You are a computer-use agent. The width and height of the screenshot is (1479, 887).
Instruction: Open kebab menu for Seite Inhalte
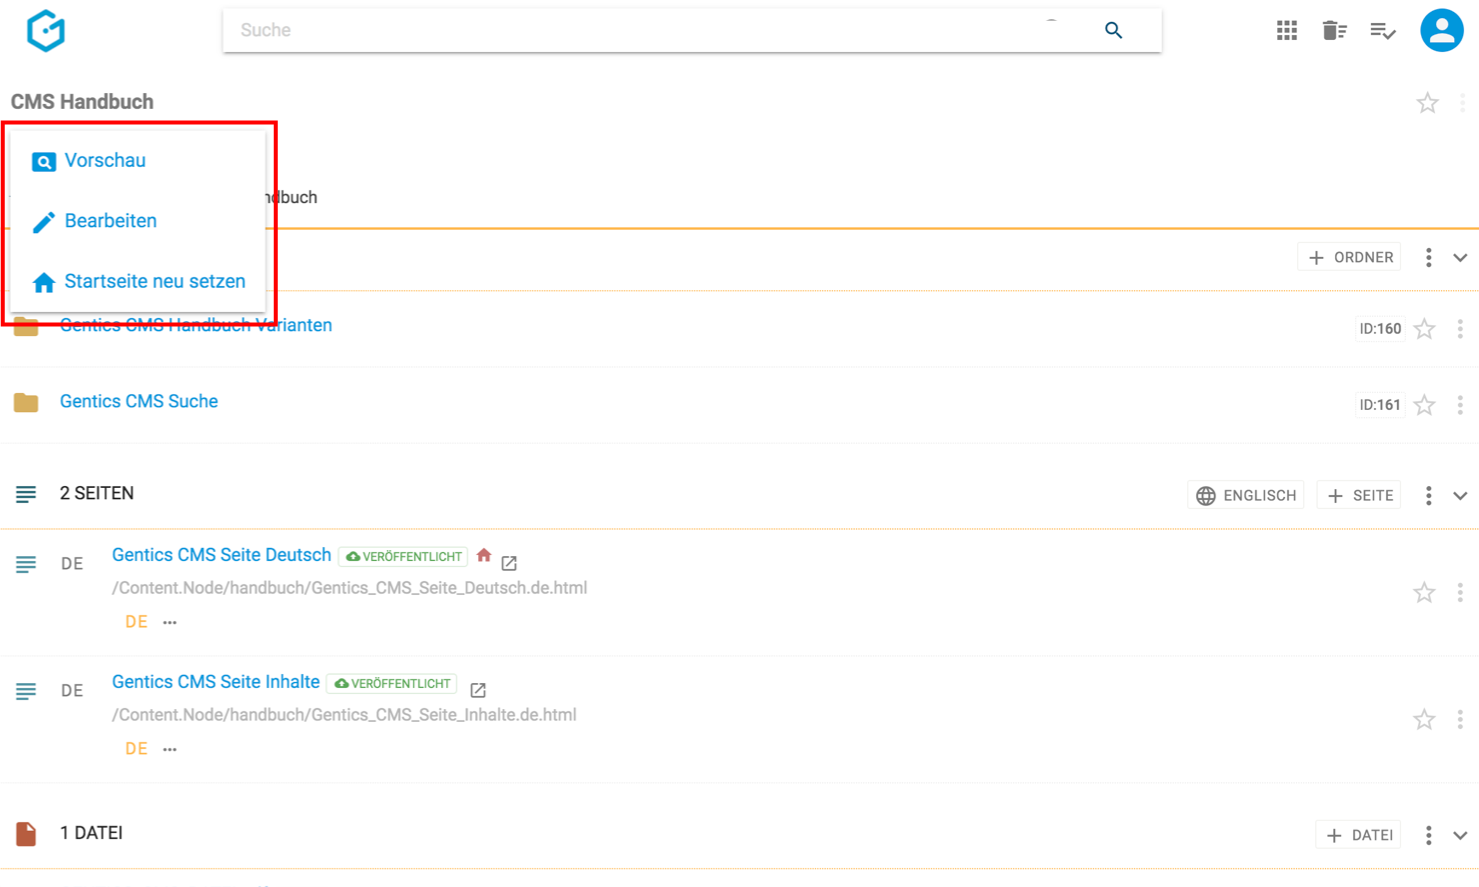point(1460,720)
